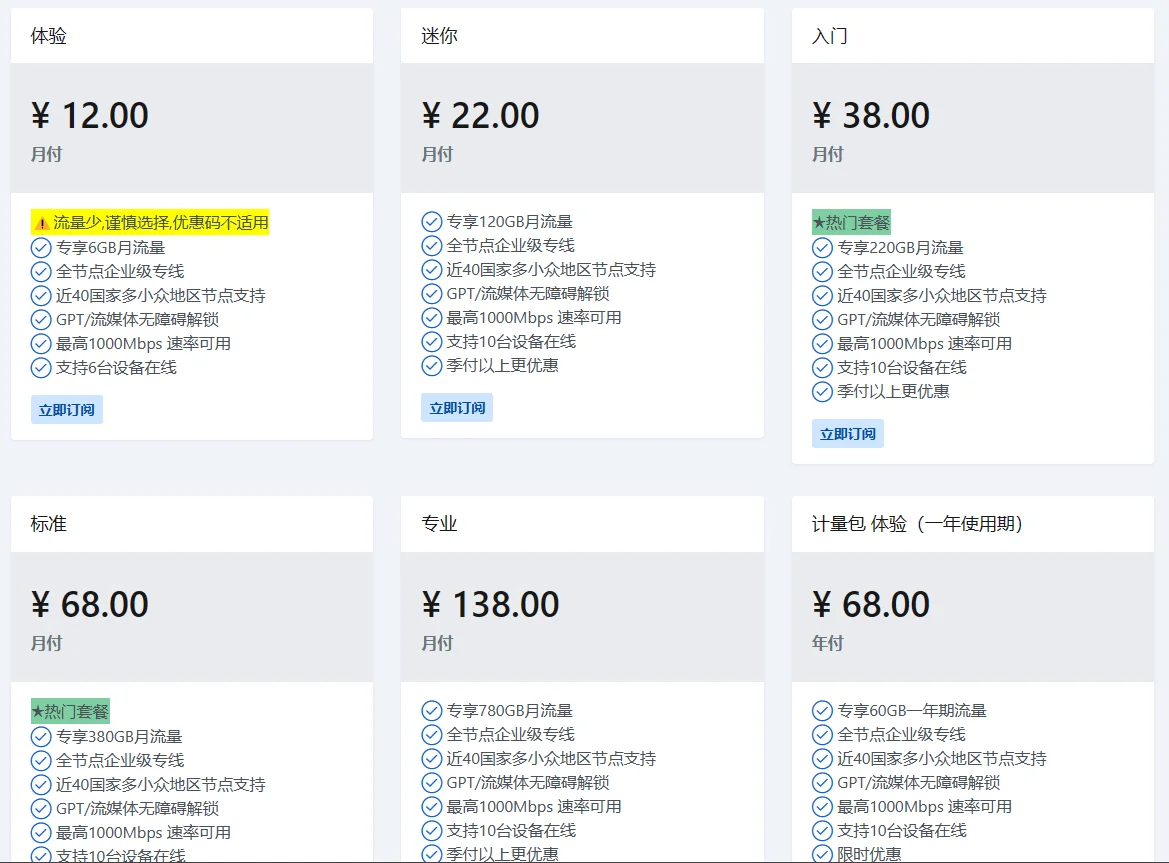The width and height of the screenshot is (1169, 863).
Task: Click the green ★热门套餐 badge in 入门 card
Action: (850, 222)
